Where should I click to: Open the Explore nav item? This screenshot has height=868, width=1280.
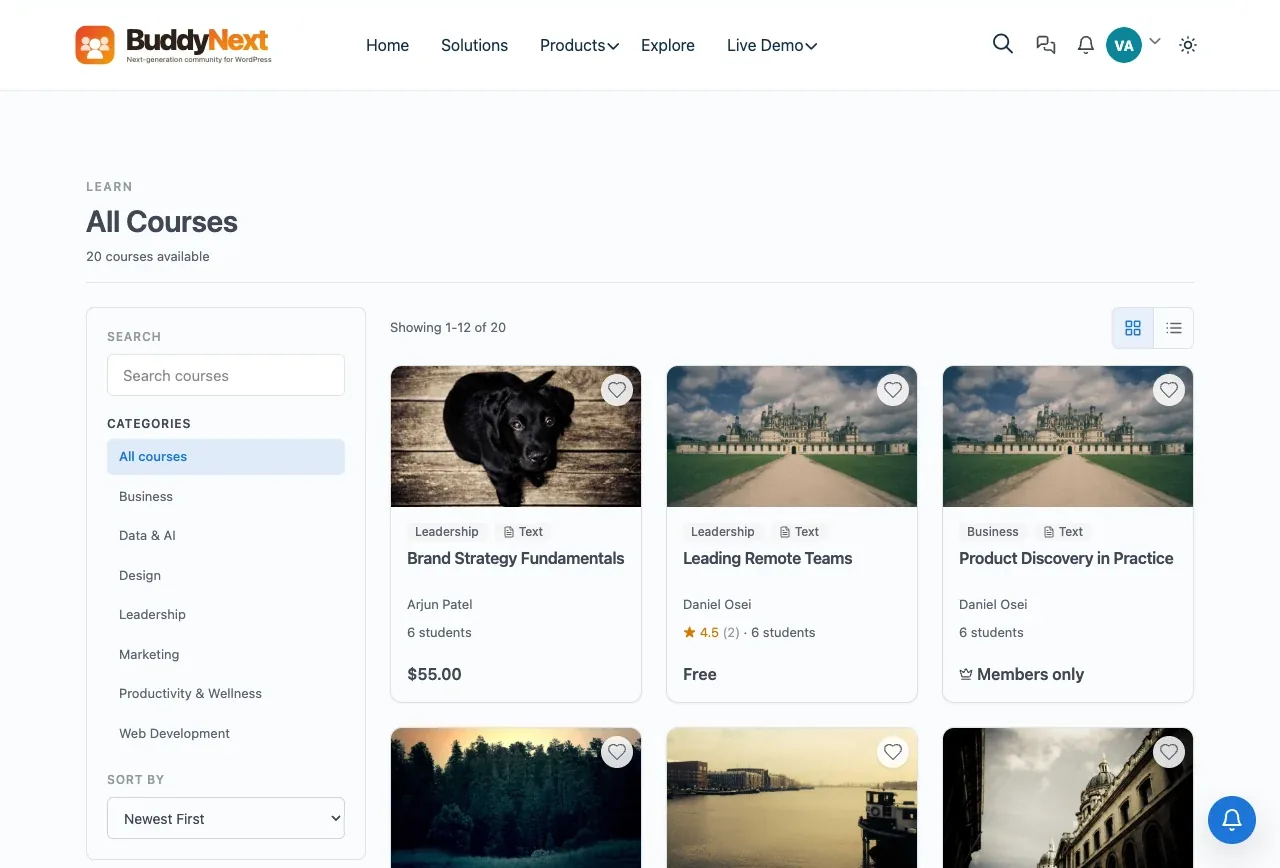coord(668,45)
